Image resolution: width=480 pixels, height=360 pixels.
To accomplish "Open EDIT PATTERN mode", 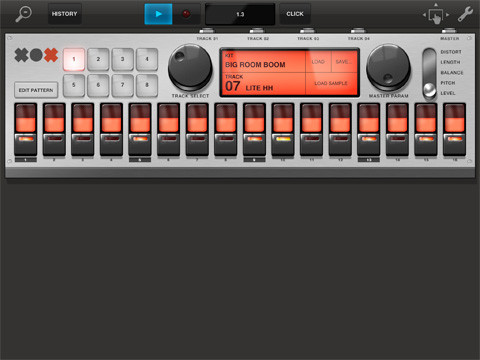I will (x=36, y=90).
